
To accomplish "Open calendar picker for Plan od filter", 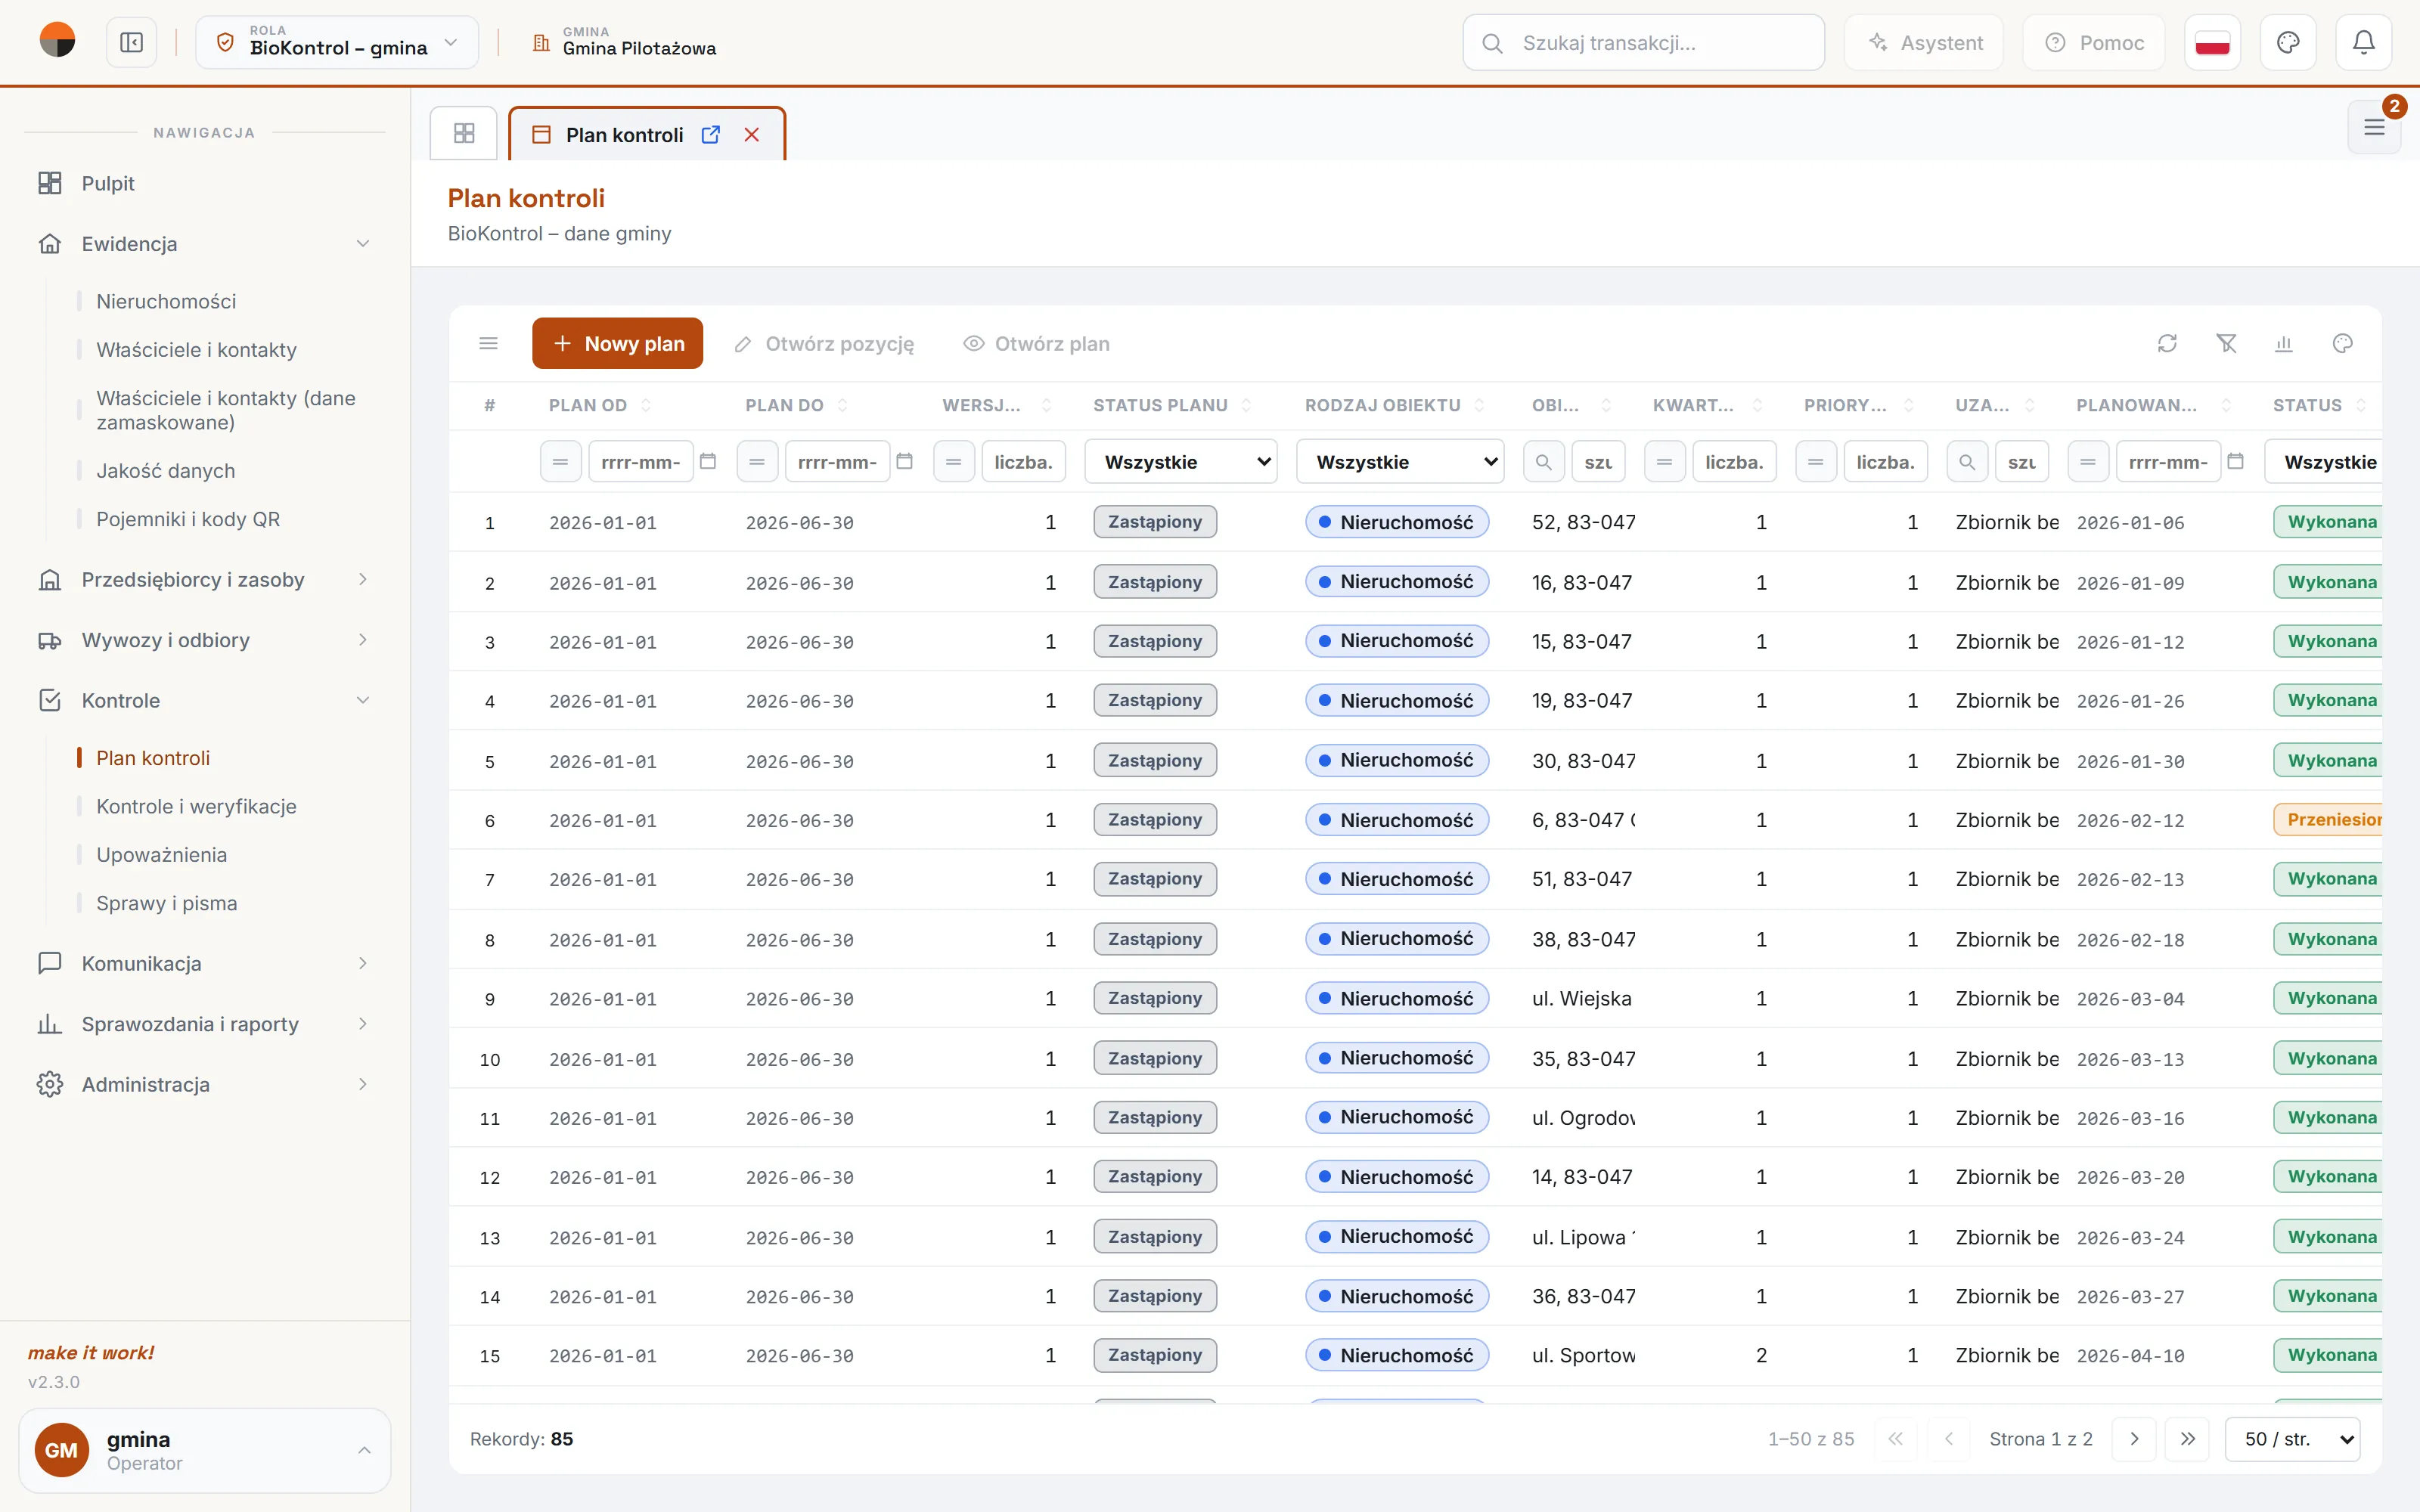I will pos(708,461).
